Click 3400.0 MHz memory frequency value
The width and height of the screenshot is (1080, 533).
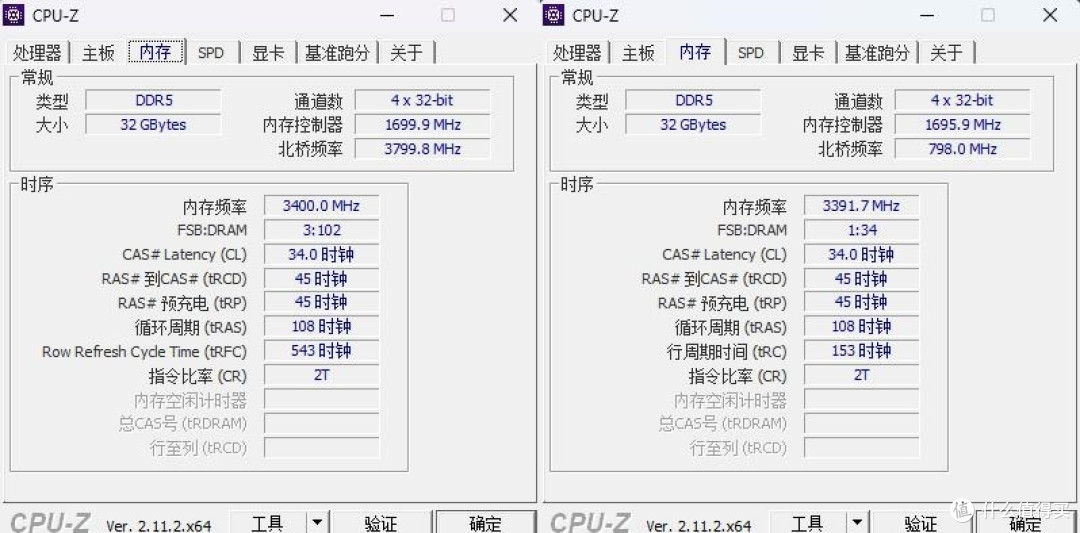pos(322,206)
